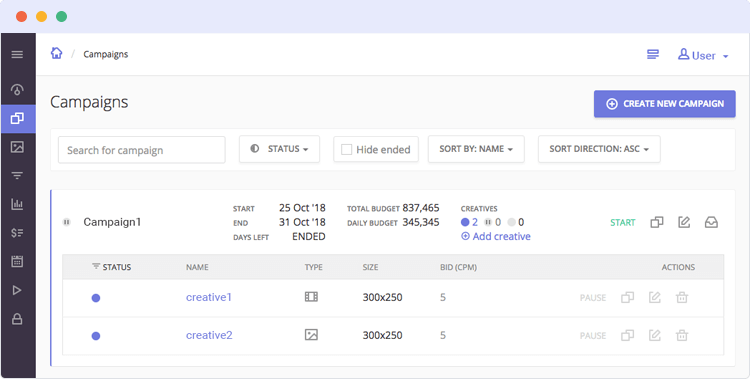Click the 300x250 size of creative1
750x379 pixels.
coord(382,297)
